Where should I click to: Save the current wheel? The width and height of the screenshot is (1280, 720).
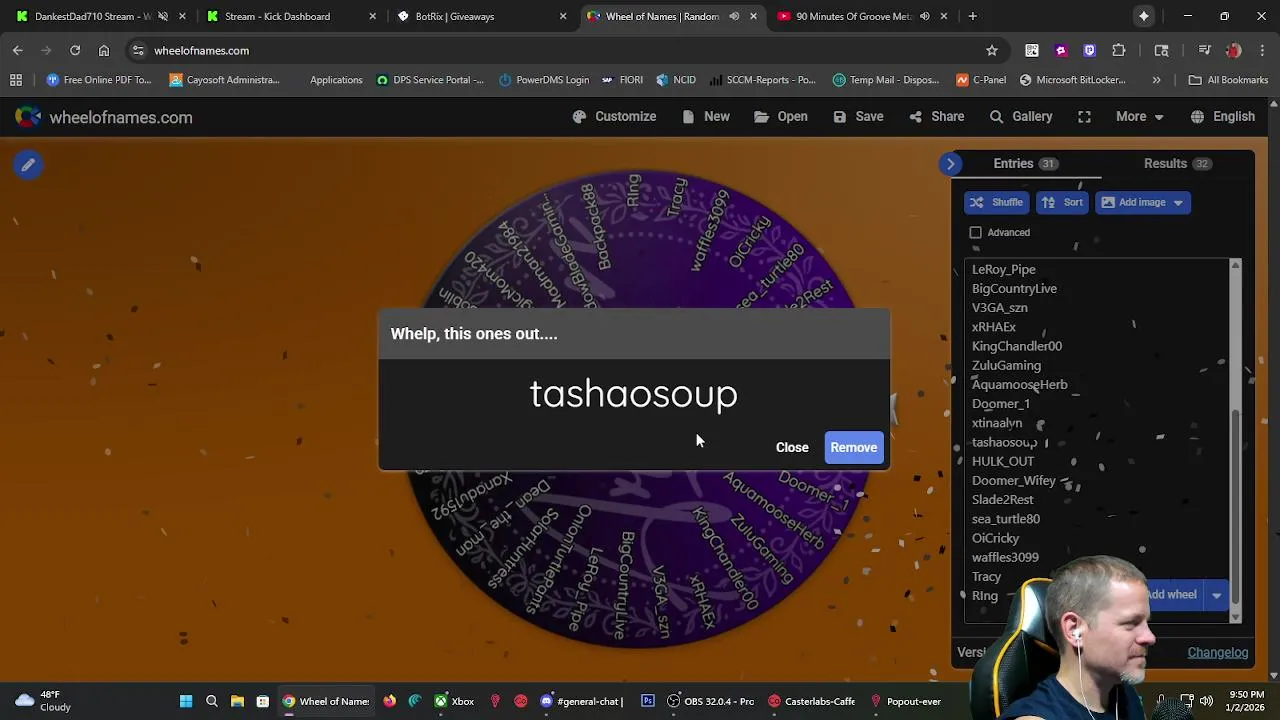858,117
